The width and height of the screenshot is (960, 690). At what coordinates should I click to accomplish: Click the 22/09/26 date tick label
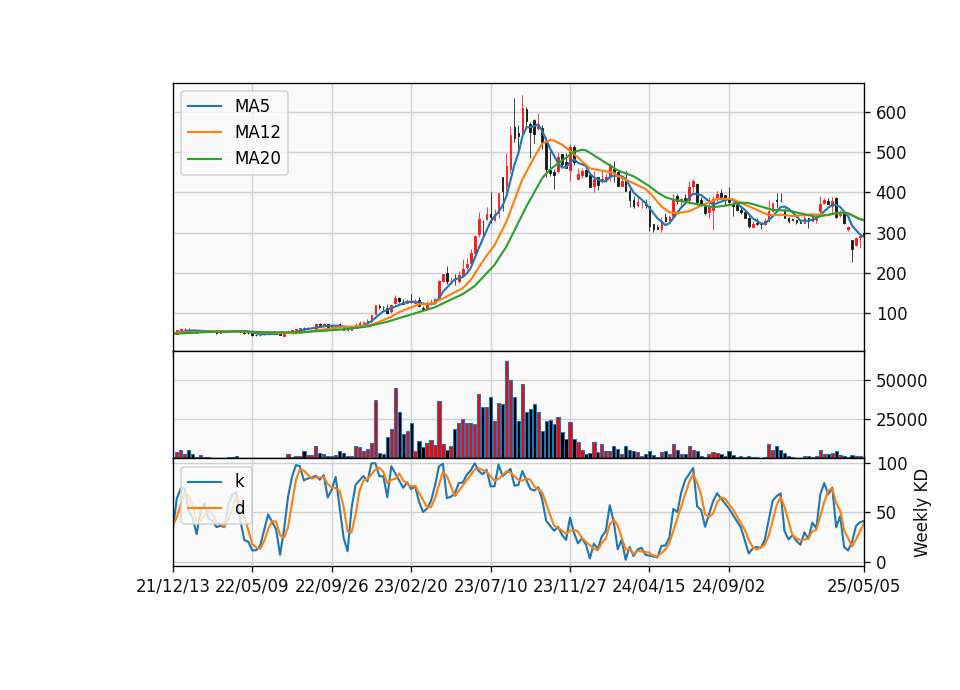[332, 586]
